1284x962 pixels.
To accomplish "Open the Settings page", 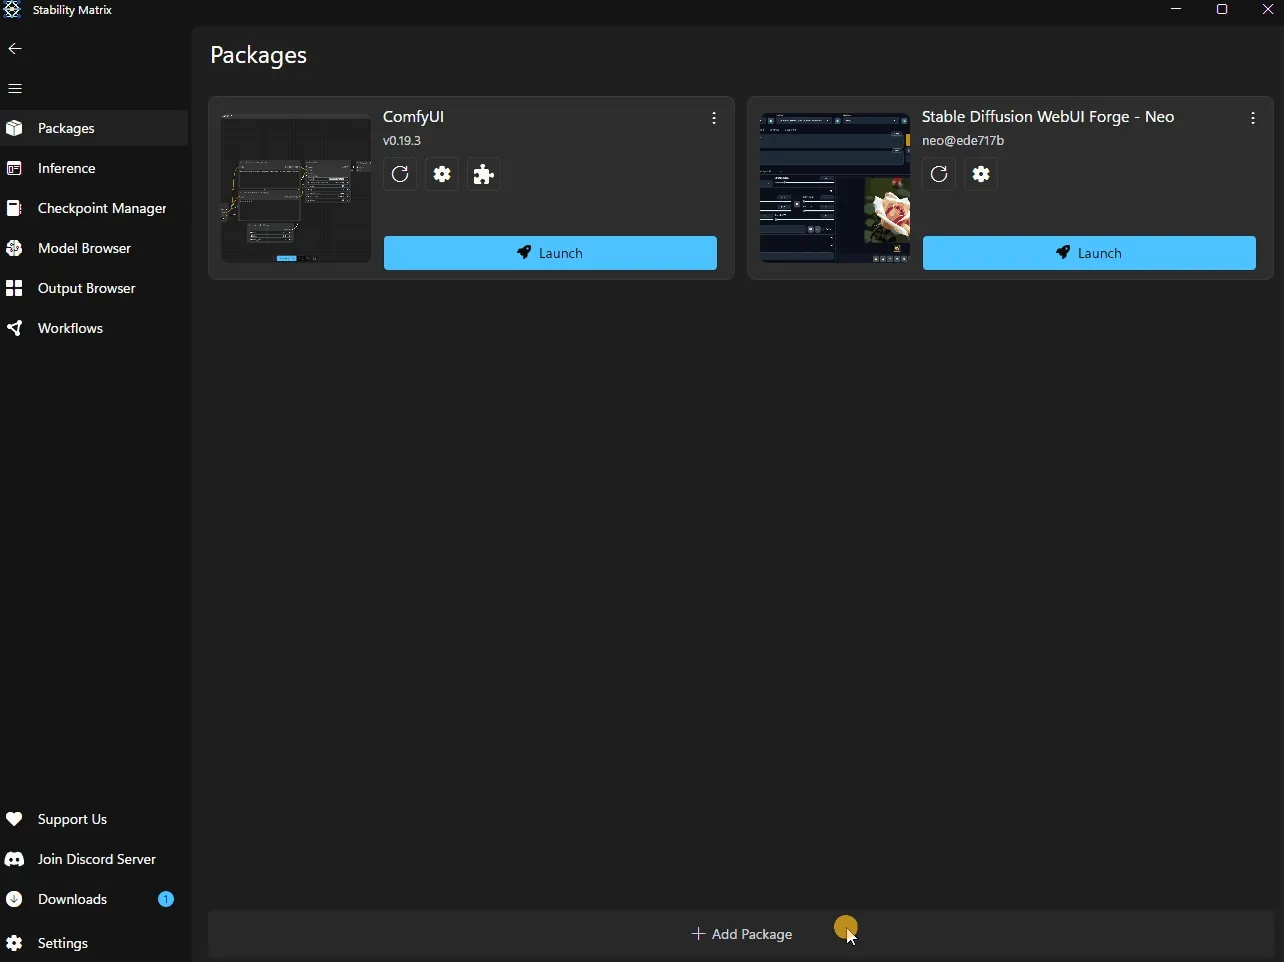I will coord(94,944).
